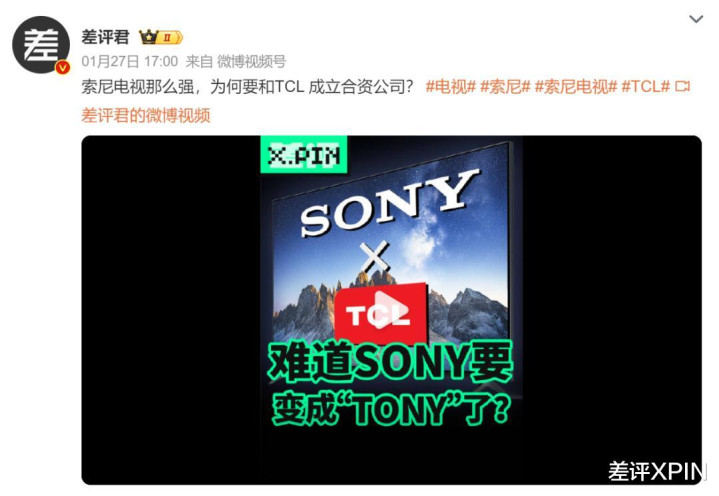The image size is (719, 496).
Task: Click the 01月27日 17:00 timestamp
Action: (x=130, y=61)
